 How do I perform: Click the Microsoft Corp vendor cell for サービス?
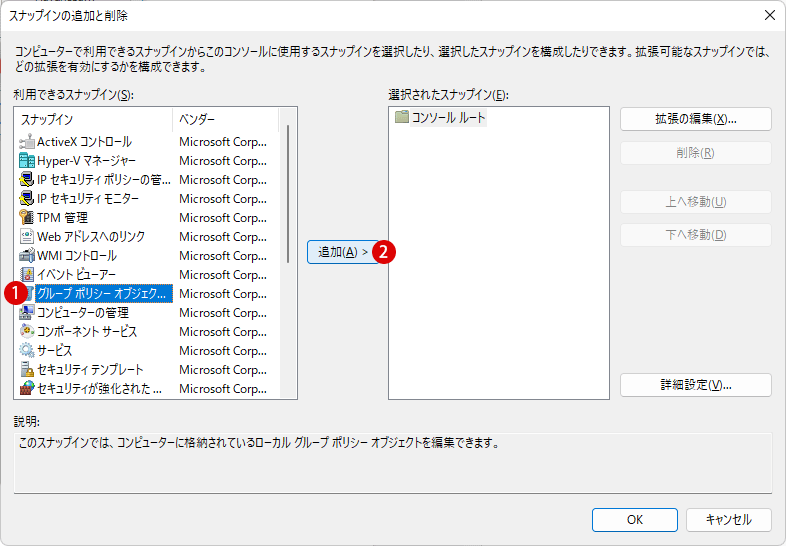click(x=223, y=350)
